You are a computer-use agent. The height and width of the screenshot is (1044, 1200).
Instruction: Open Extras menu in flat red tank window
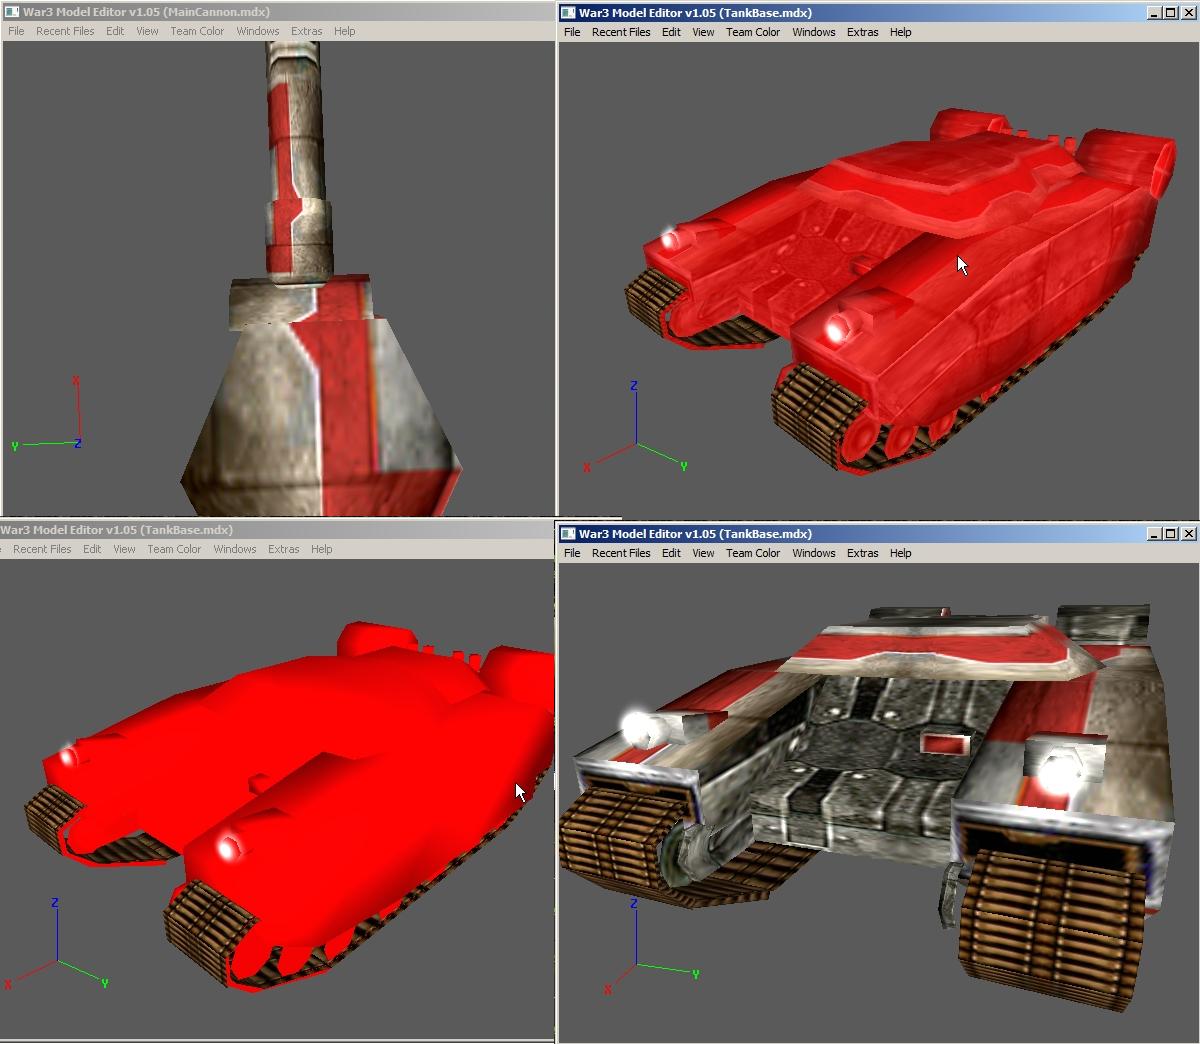tap(284, 549)
